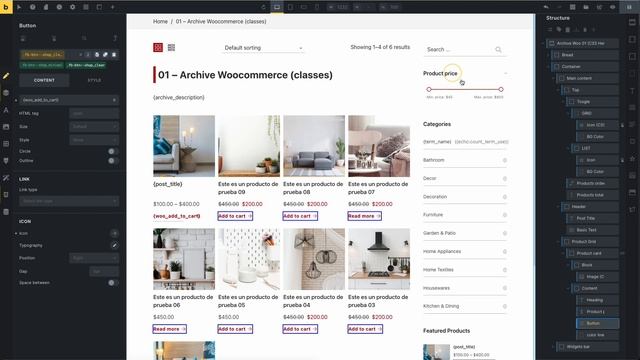This screenshot has height=360, width=640.
Task: Click Read more under producto 07
Action: pyautogui.click(x=364, y=216)
